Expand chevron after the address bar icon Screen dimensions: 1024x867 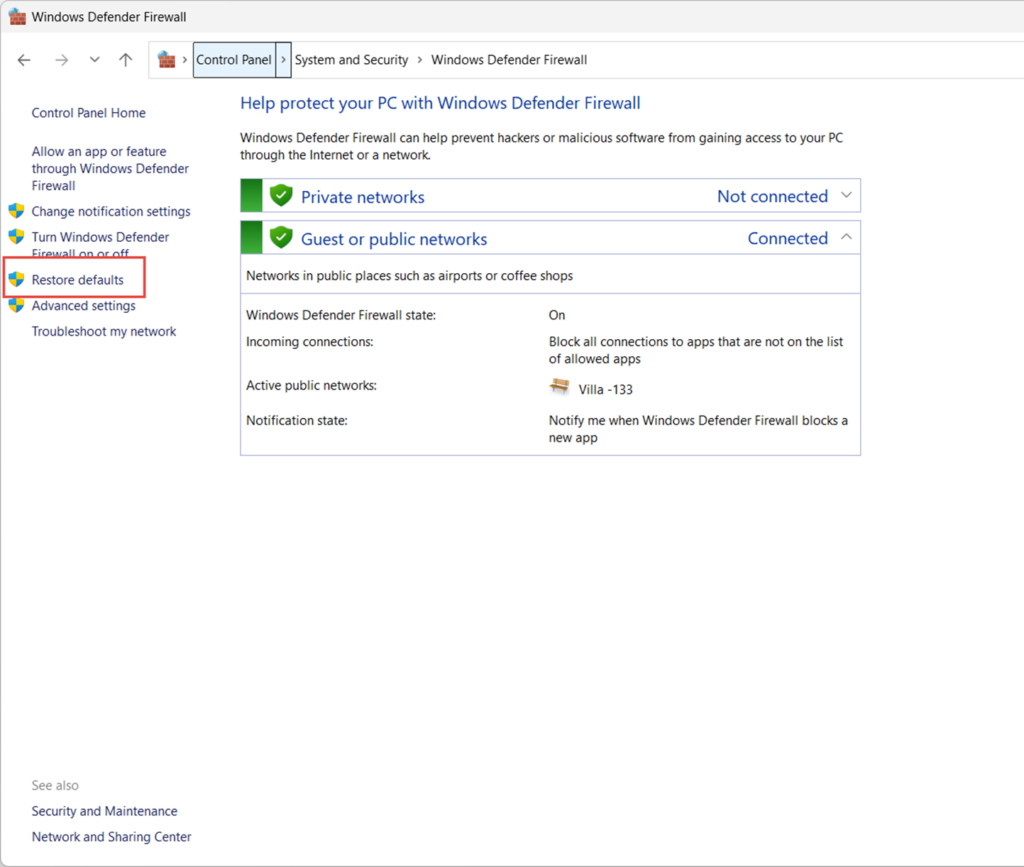(185, 59)
